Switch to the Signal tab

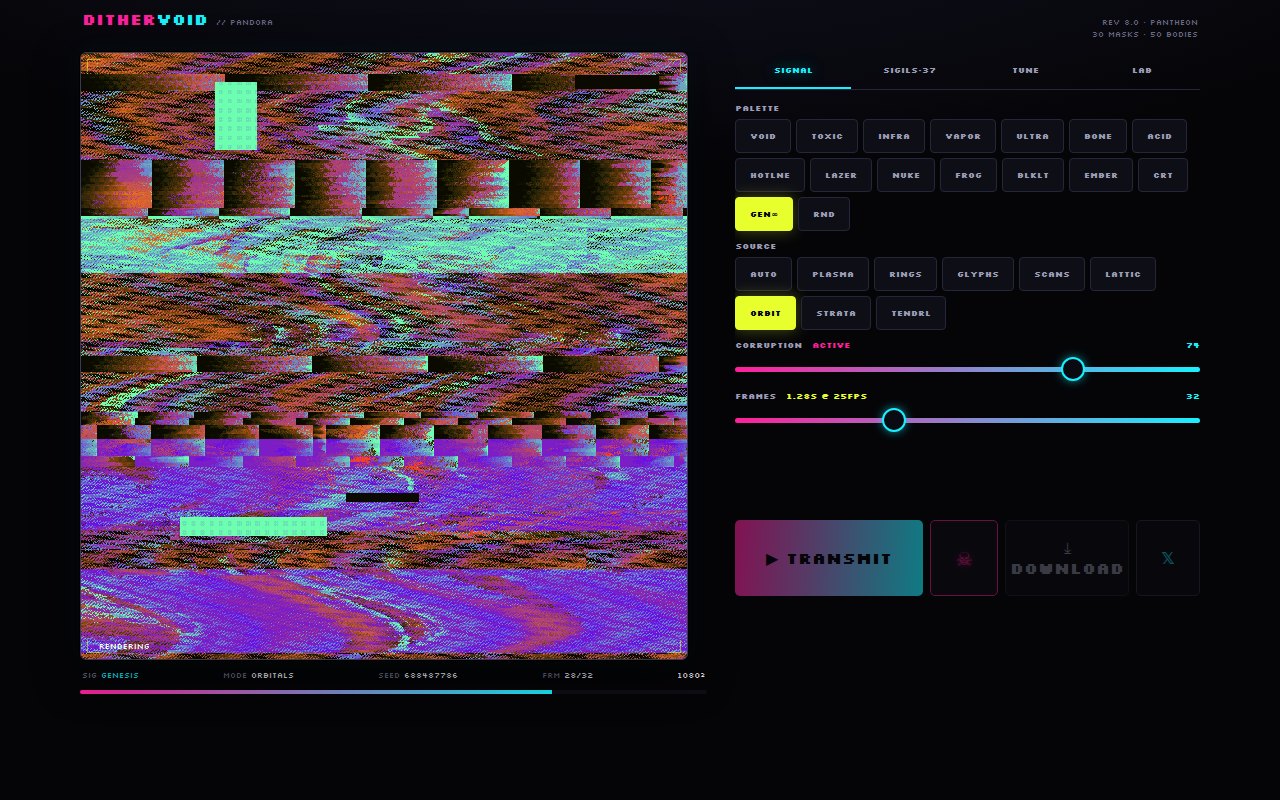coord(793,71)
